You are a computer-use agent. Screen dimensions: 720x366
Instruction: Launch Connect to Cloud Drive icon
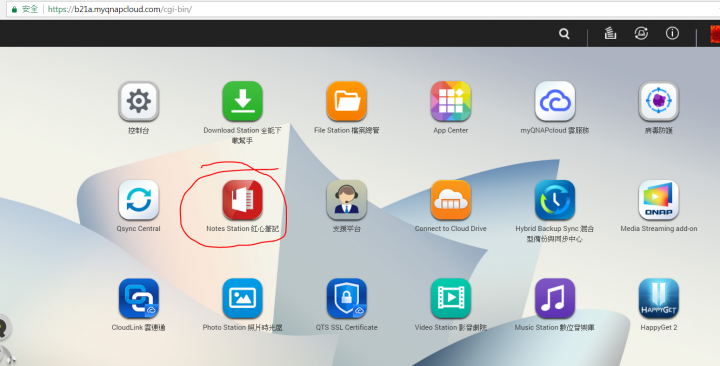pyautogui.click(x=450, y=200)
